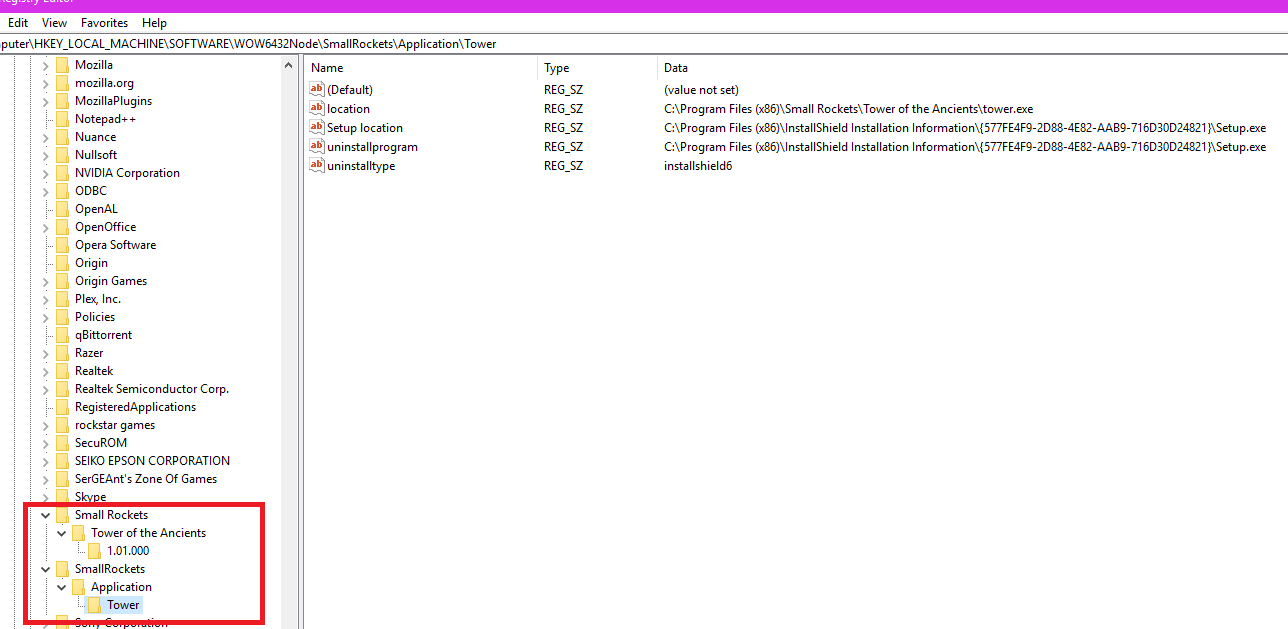This screenshot has width=1288, height=629.
Task: Click the uninstallprogram value icon
Action: coord(317,146)
